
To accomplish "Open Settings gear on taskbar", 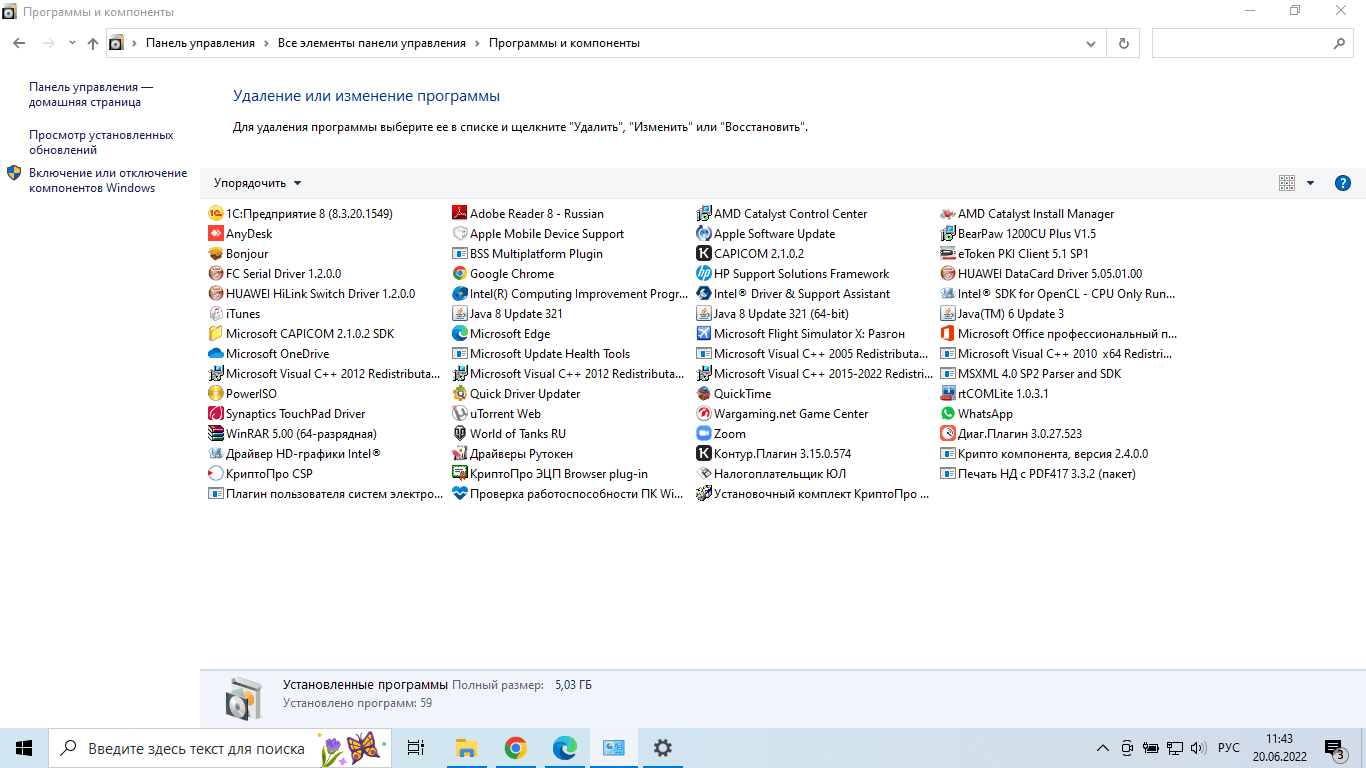I will click(662, 748).
